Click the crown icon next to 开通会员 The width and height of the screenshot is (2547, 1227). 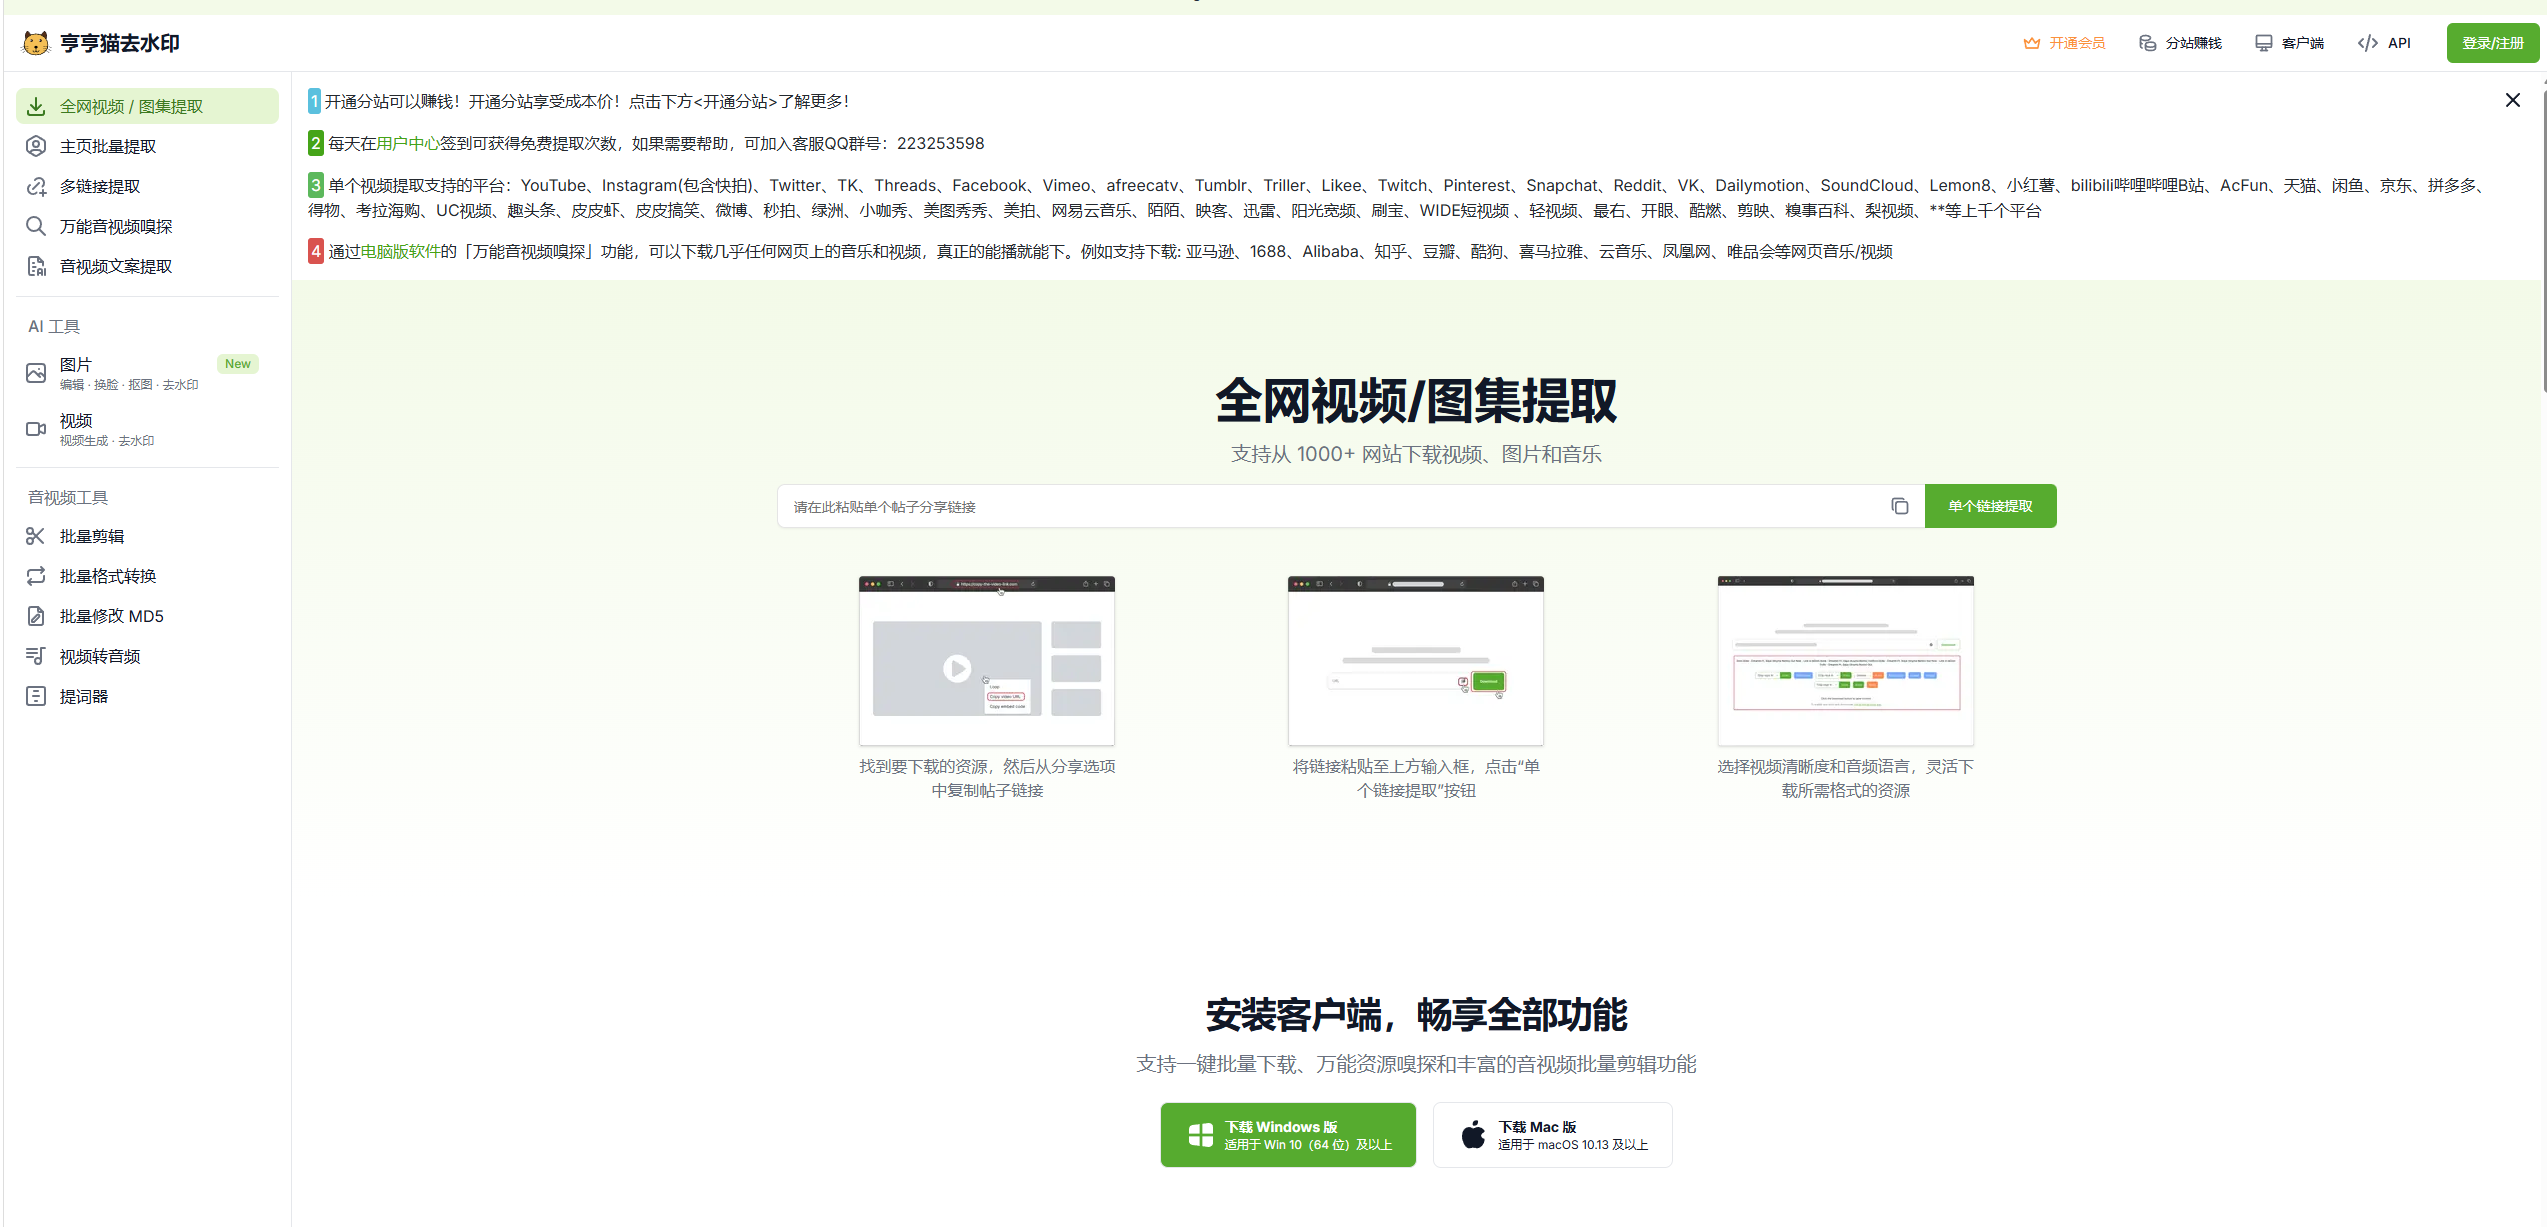click(2031, 43)
